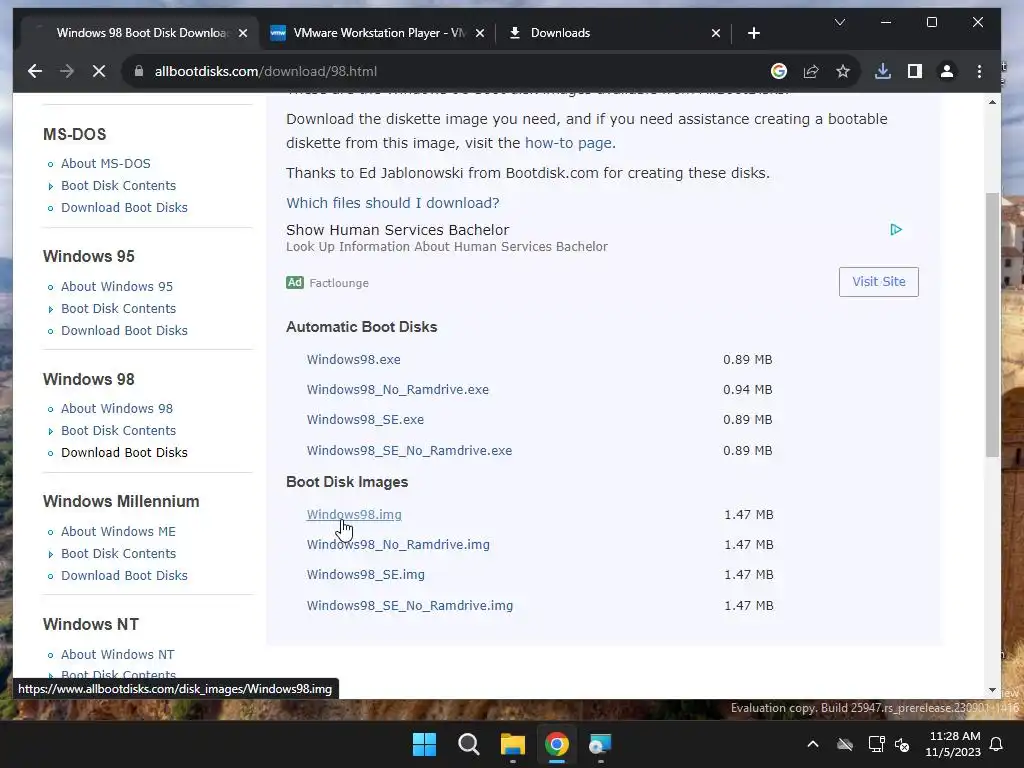Download Windows98.img
This screenshot has height=768, width=1024.
point(354,515)
